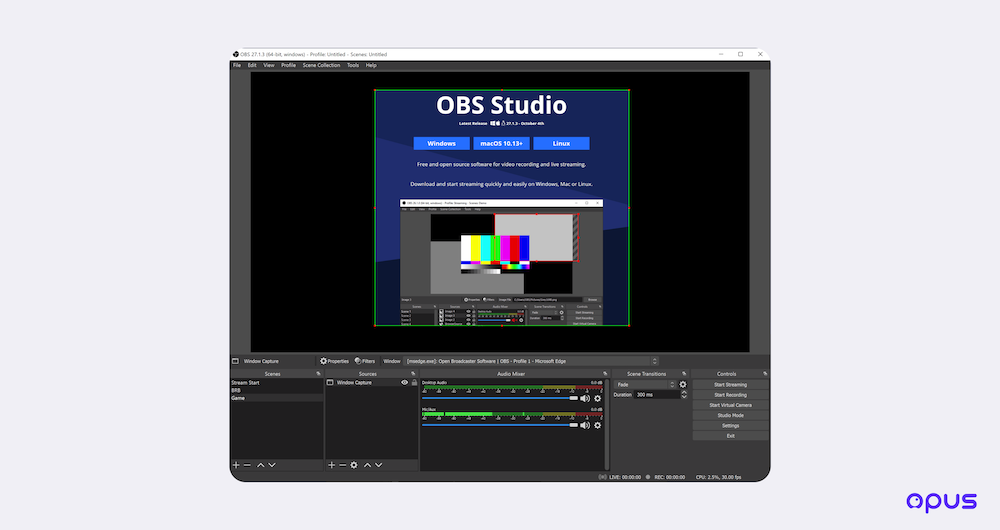
Task: Move the scene down in the Scenes list
Action: point(272,465)
